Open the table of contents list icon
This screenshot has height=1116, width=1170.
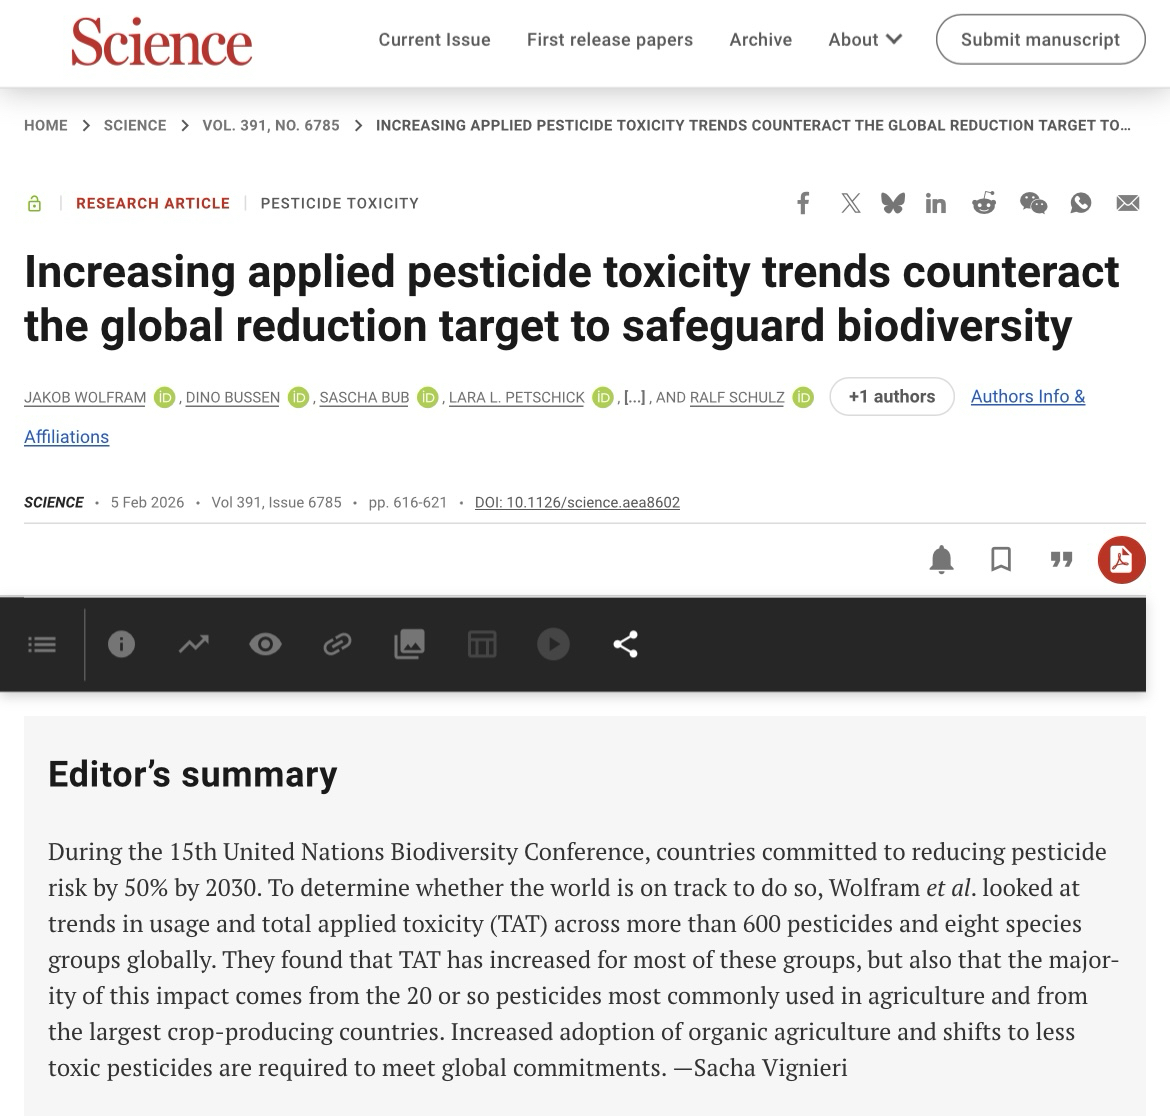tap(42, 644)
